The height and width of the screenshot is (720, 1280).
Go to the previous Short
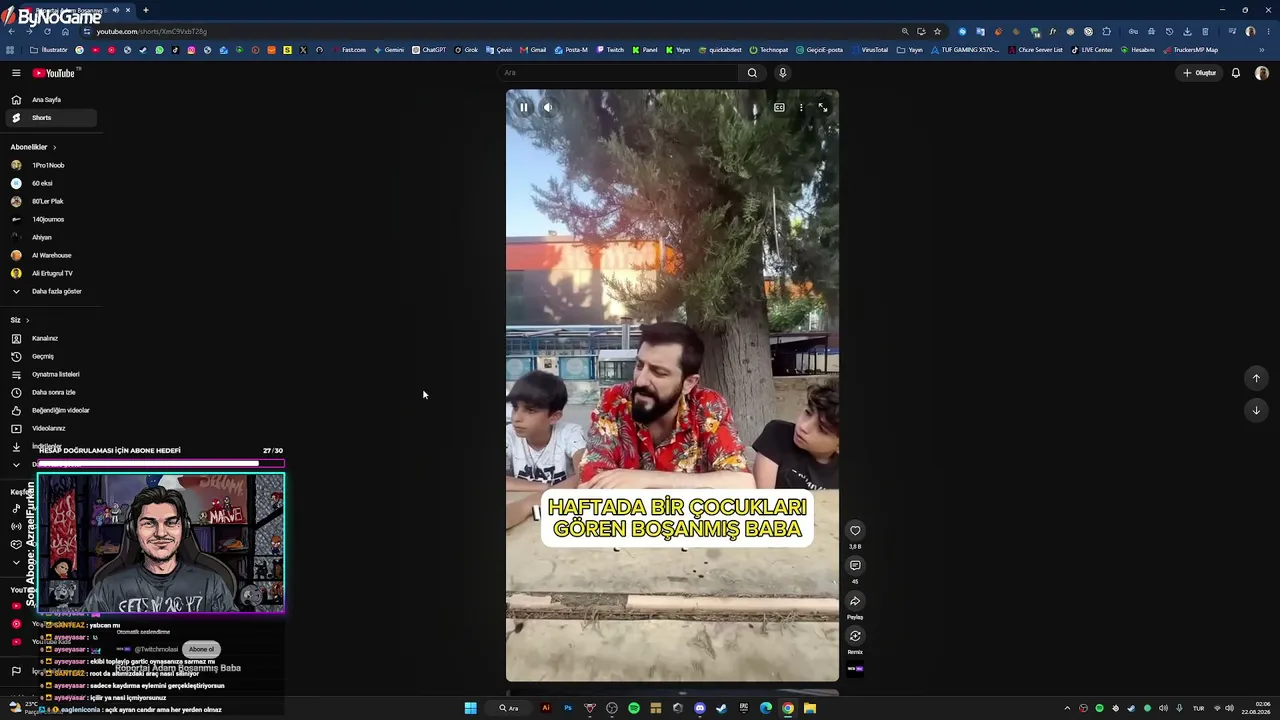click(1256, 378)
